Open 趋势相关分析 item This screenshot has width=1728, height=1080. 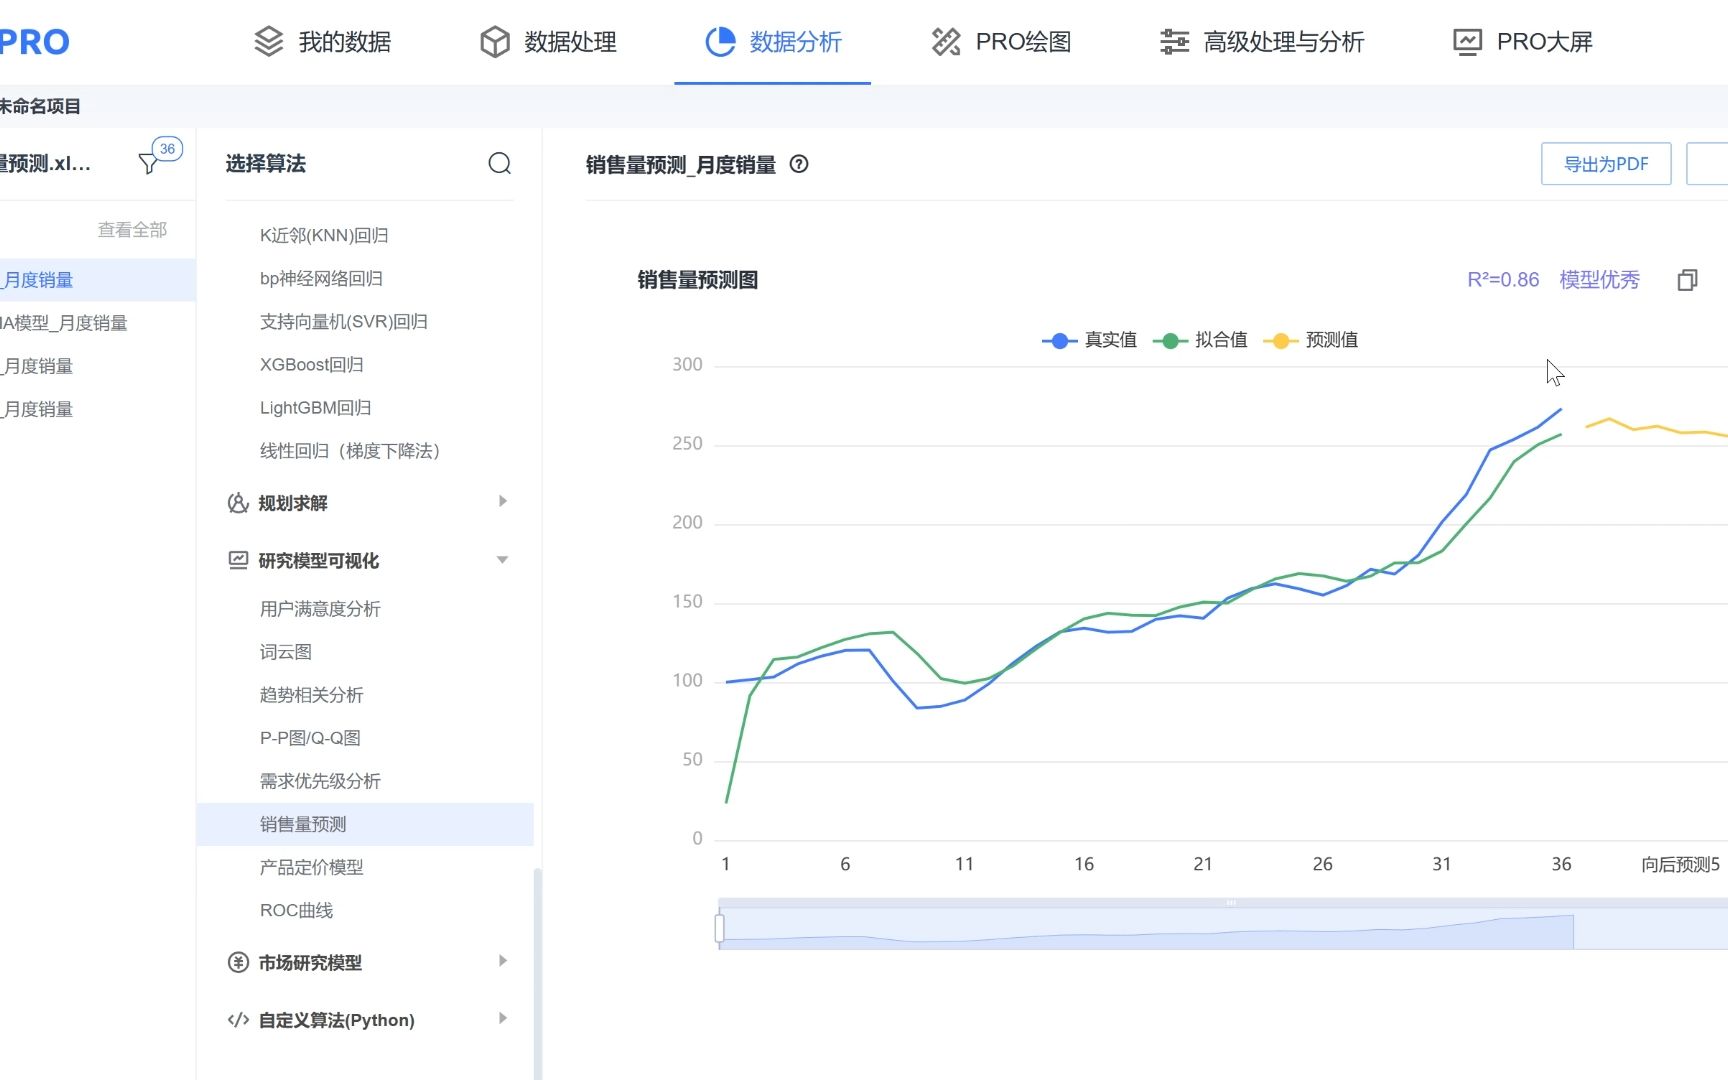point(311,695)
